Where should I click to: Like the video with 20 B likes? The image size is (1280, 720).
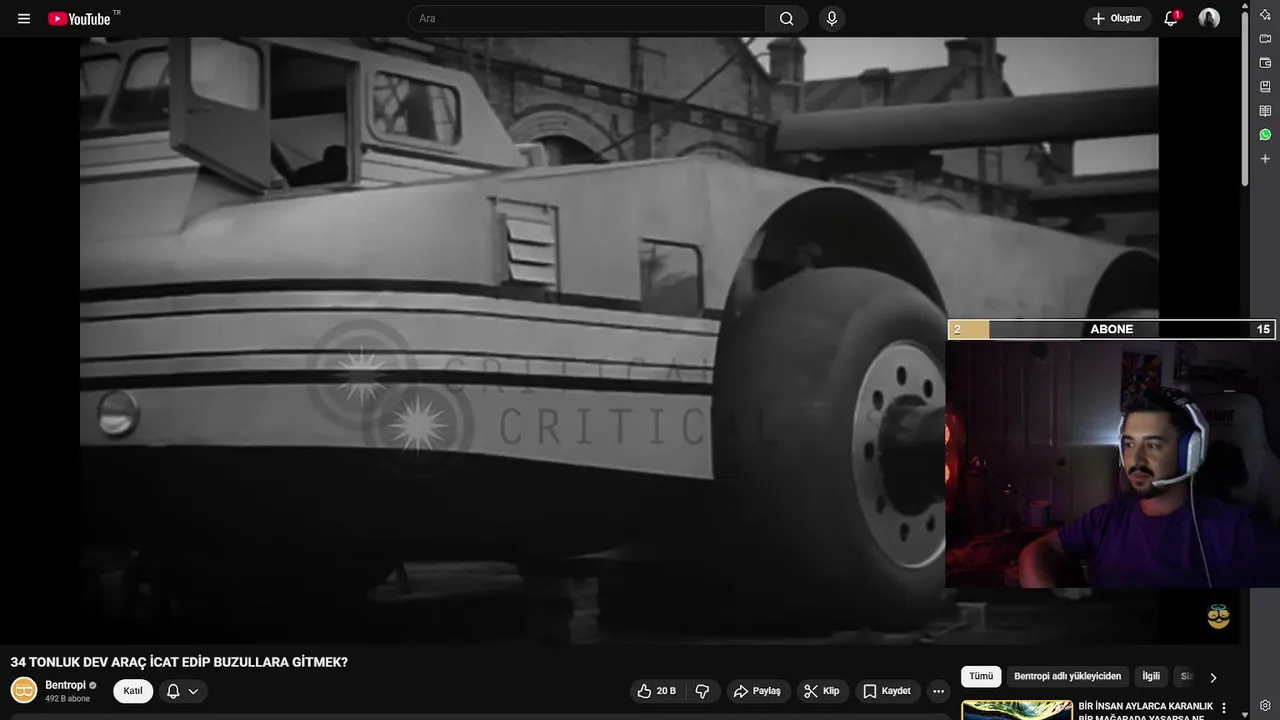tap(657, 691)
